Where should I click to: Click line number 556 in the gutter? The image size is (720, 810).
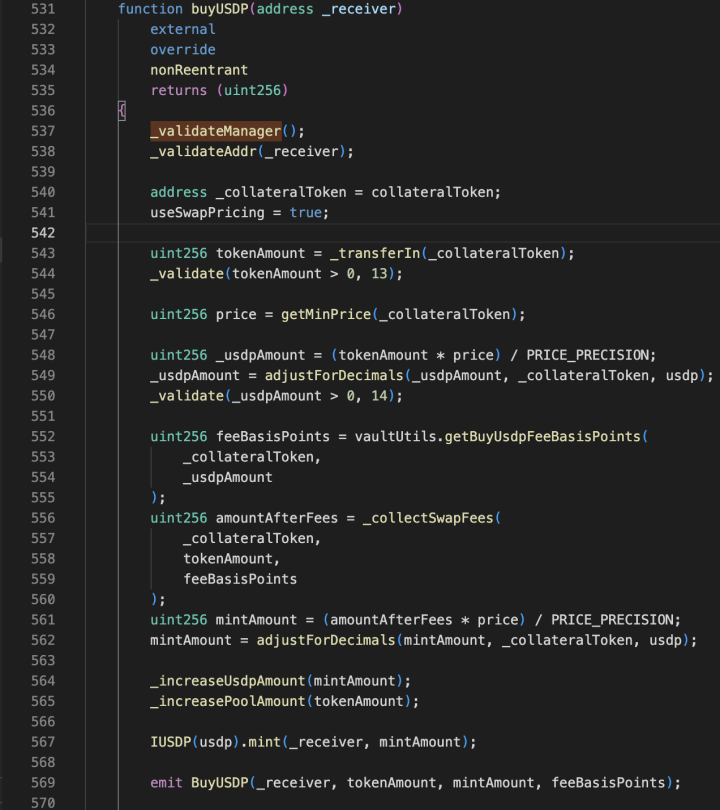coord(43,518)
